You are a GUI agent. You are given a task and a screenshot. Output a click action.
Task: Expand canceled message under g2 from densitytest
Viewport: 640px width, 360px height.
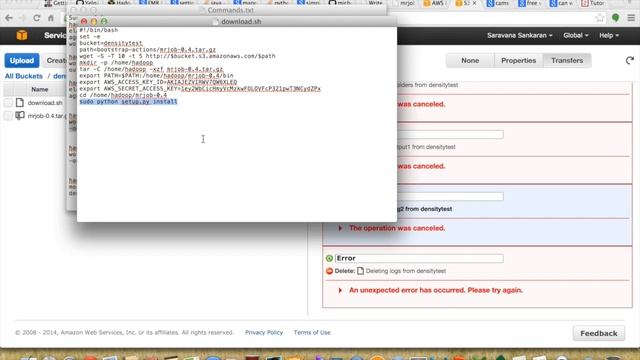(340, 228)
